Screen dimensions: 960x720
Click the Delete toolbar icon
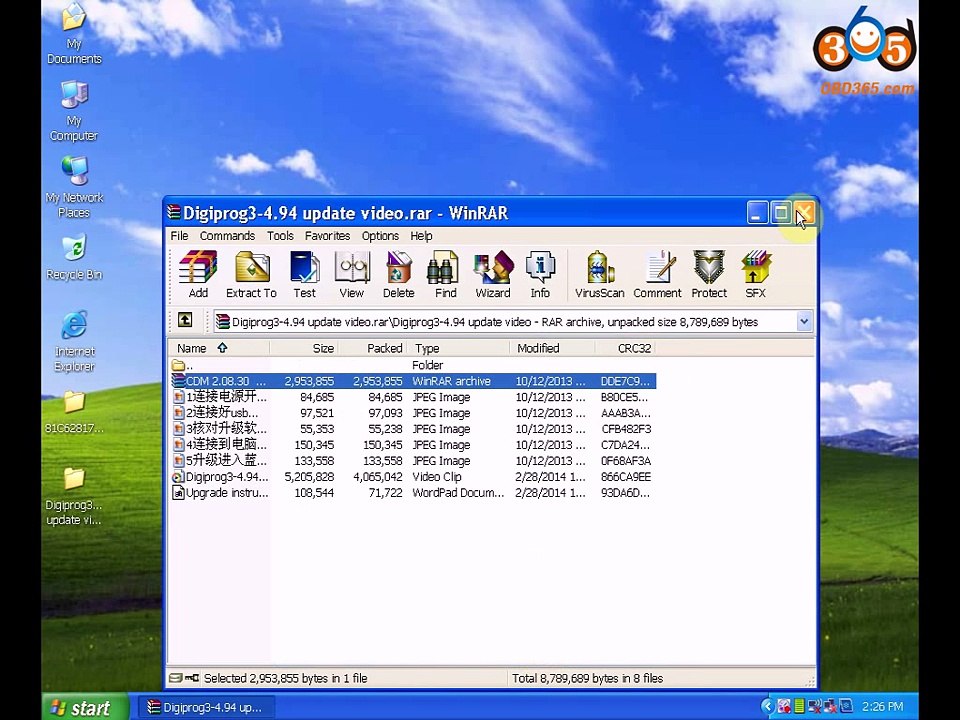[x=399, y=274]
